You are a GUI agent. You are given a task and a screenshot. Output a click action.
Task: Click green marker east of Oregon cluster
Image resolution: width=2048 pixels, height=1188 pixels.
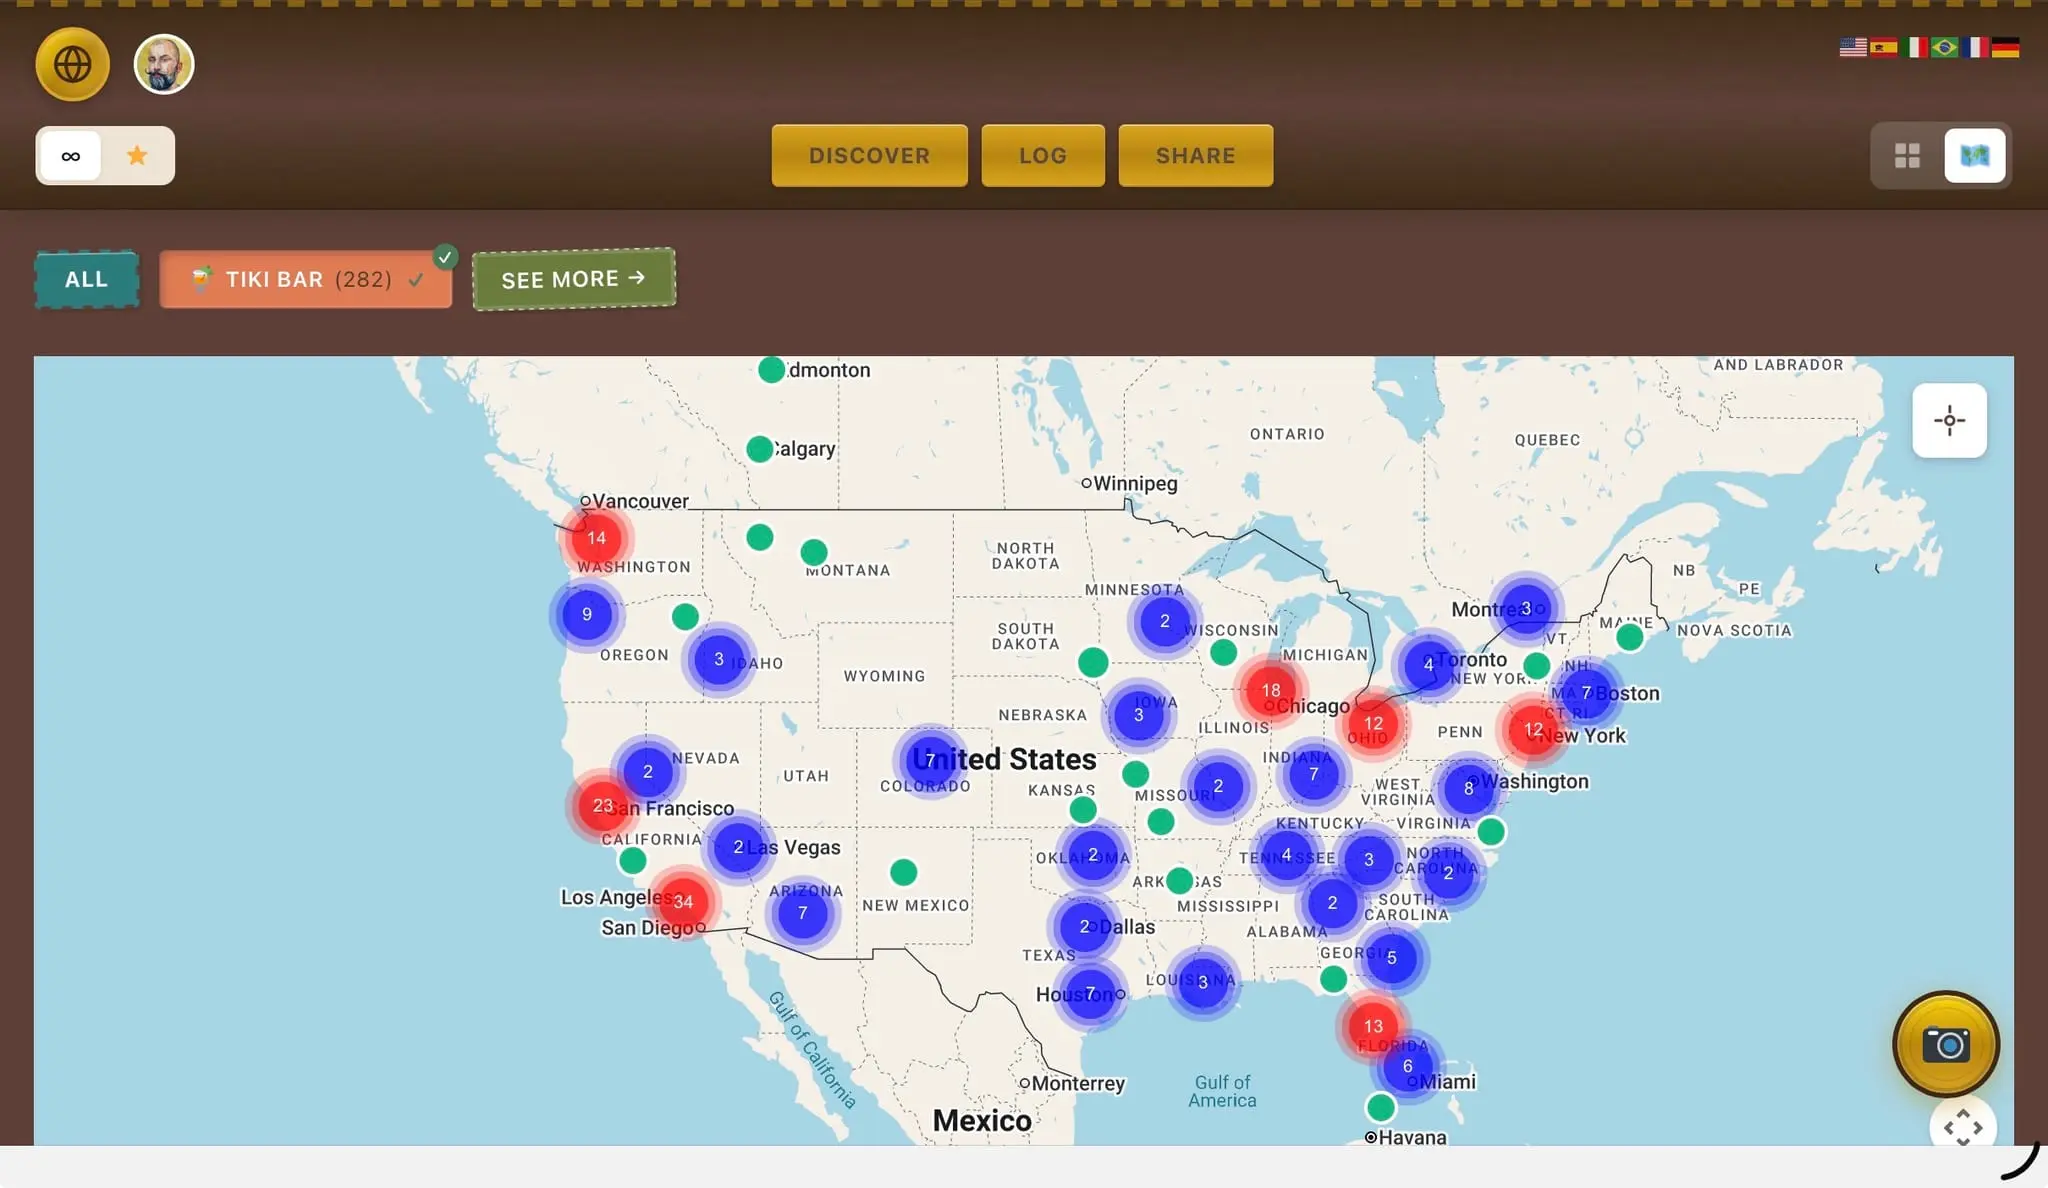coord(685,616)
